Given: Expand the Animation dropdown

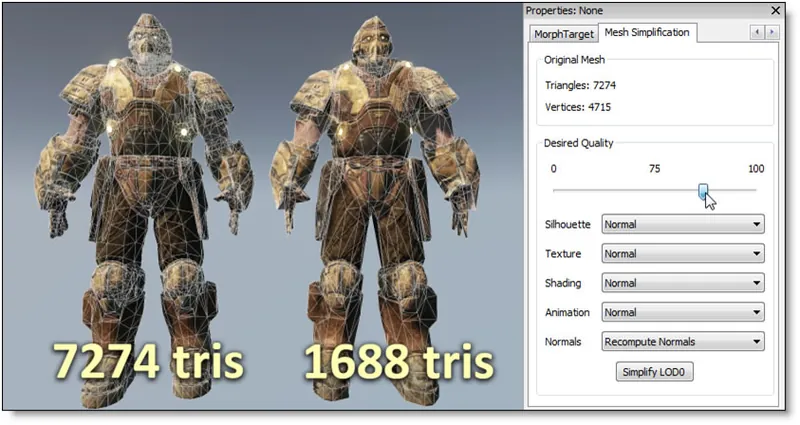Looking at the screenshot, I should tap(683, 312).
